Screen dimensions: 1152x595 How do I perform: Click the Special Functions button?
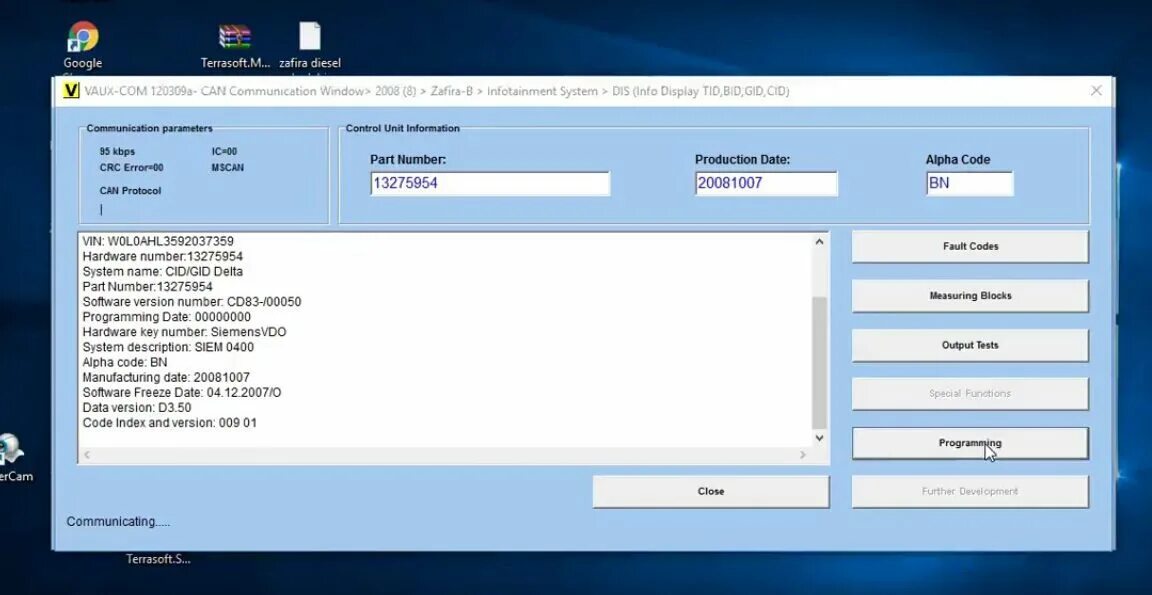970,394
